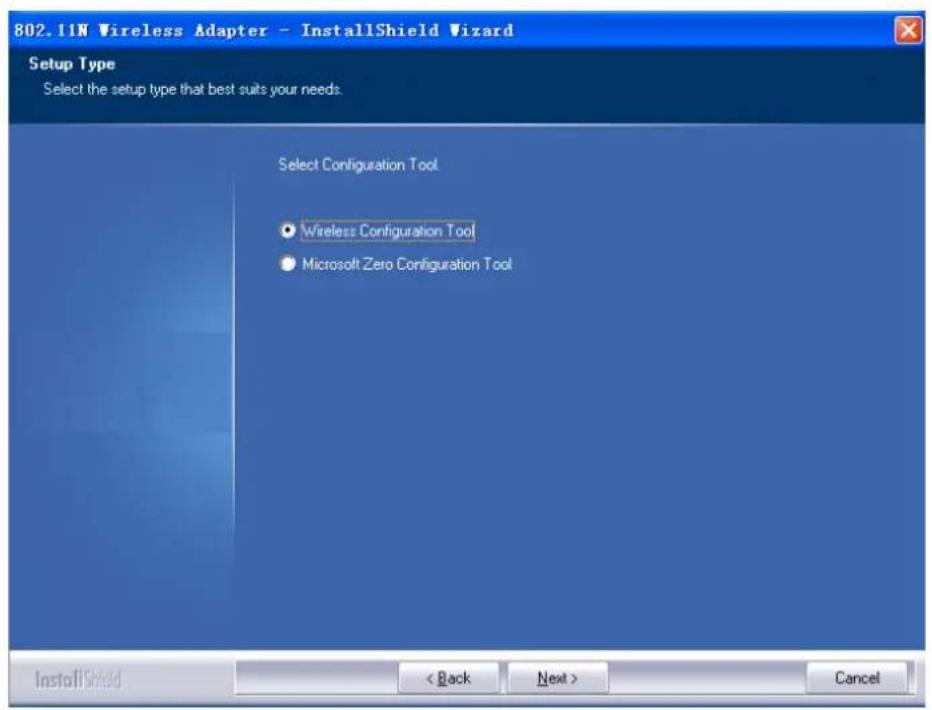This screenshot has height=710, width=932.
Task: Cancel the installation wizard
Action: 857,678
